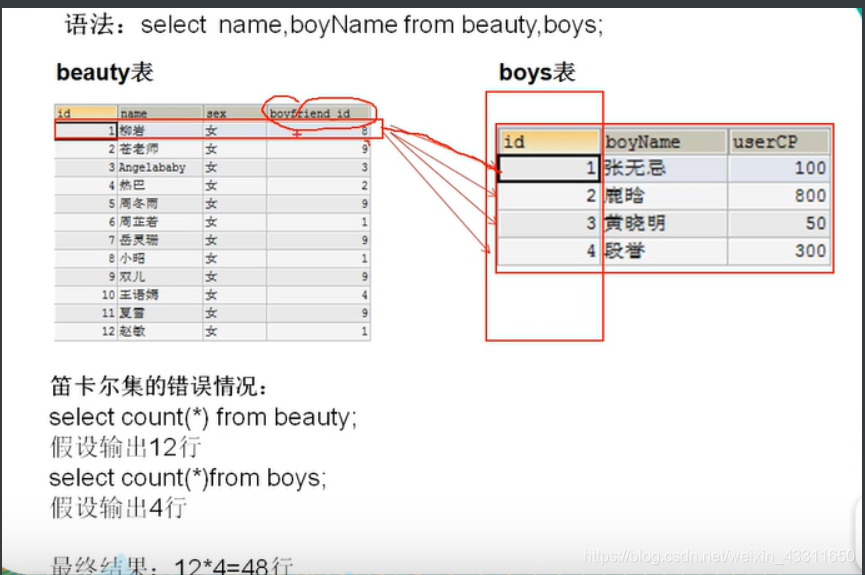Select the boyName cell '黄晓明'

(664, 223)
